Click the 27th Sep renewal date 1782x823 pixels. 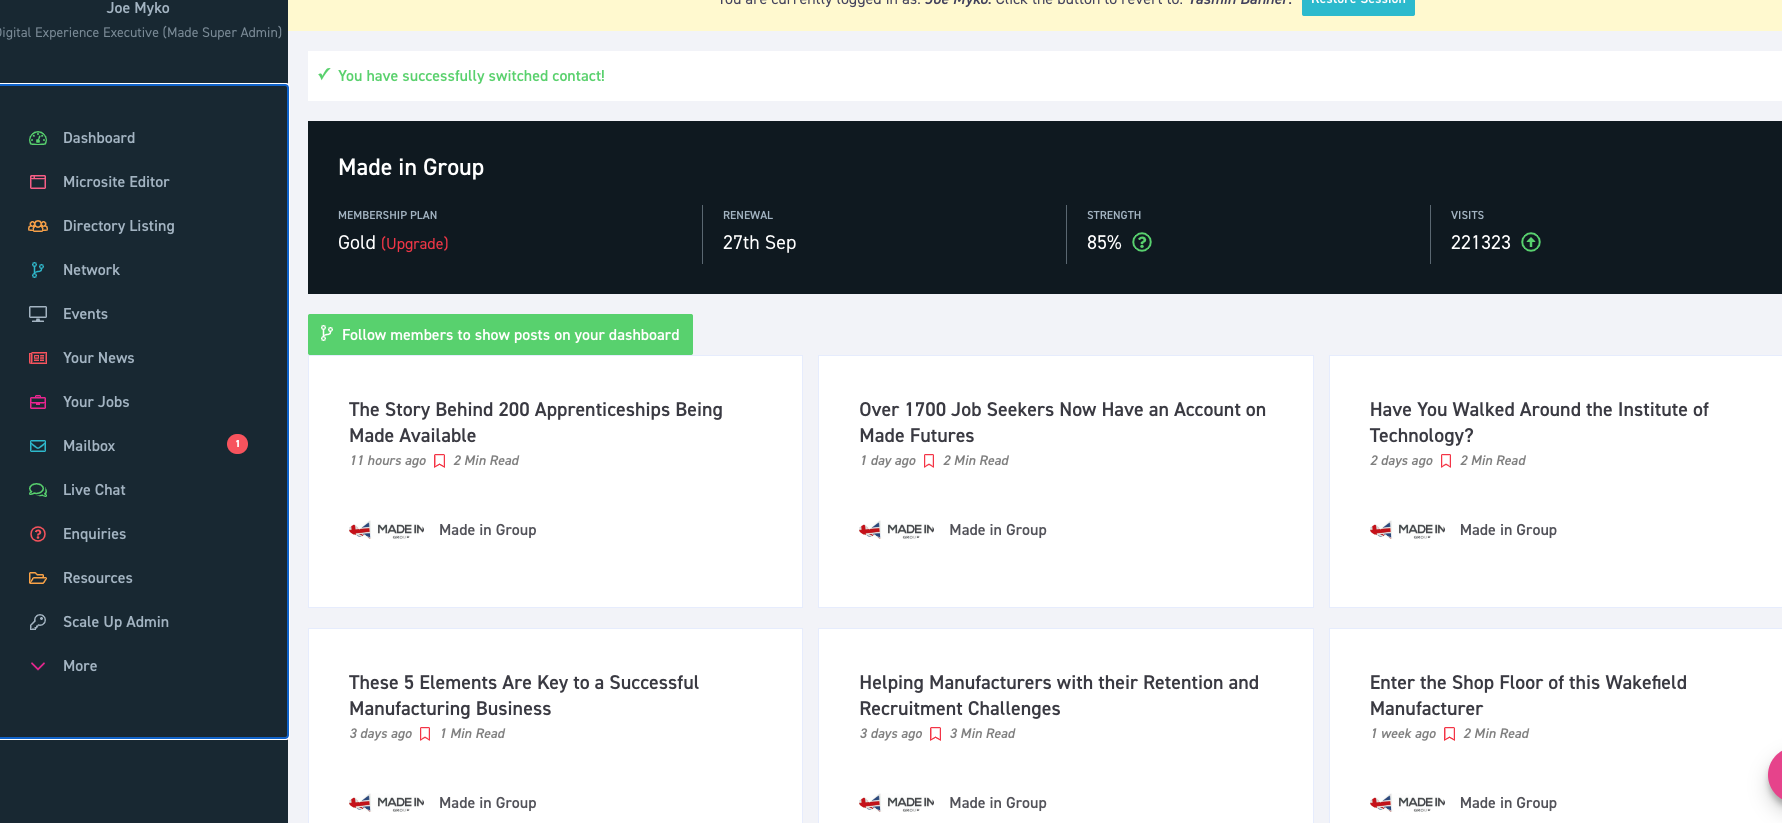760,243
